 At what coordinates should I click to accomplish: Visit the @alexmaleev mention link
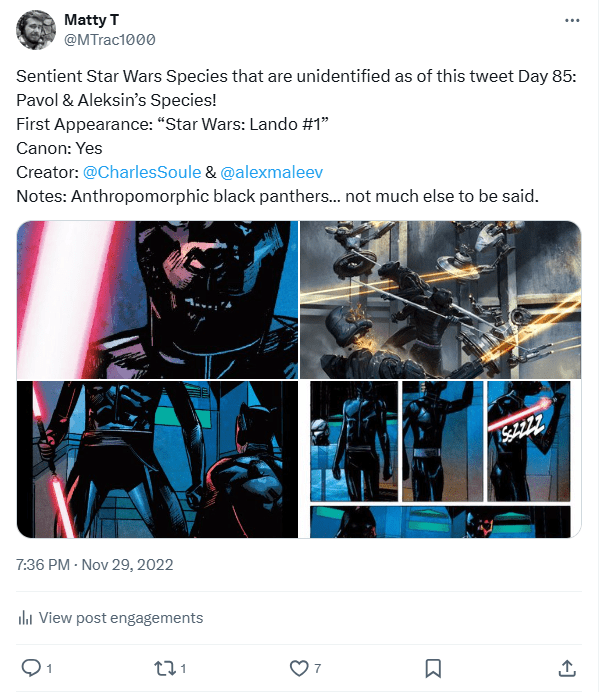271,172
